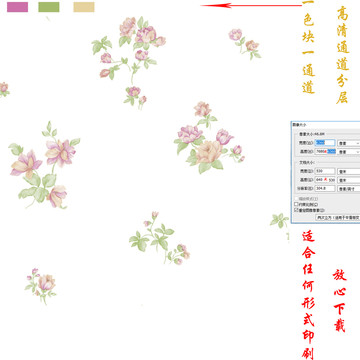Screen dimensions: 360x360
Task: Click the Image Size dialog title bar
Action: pyautogui.click(x=325, y=124)
